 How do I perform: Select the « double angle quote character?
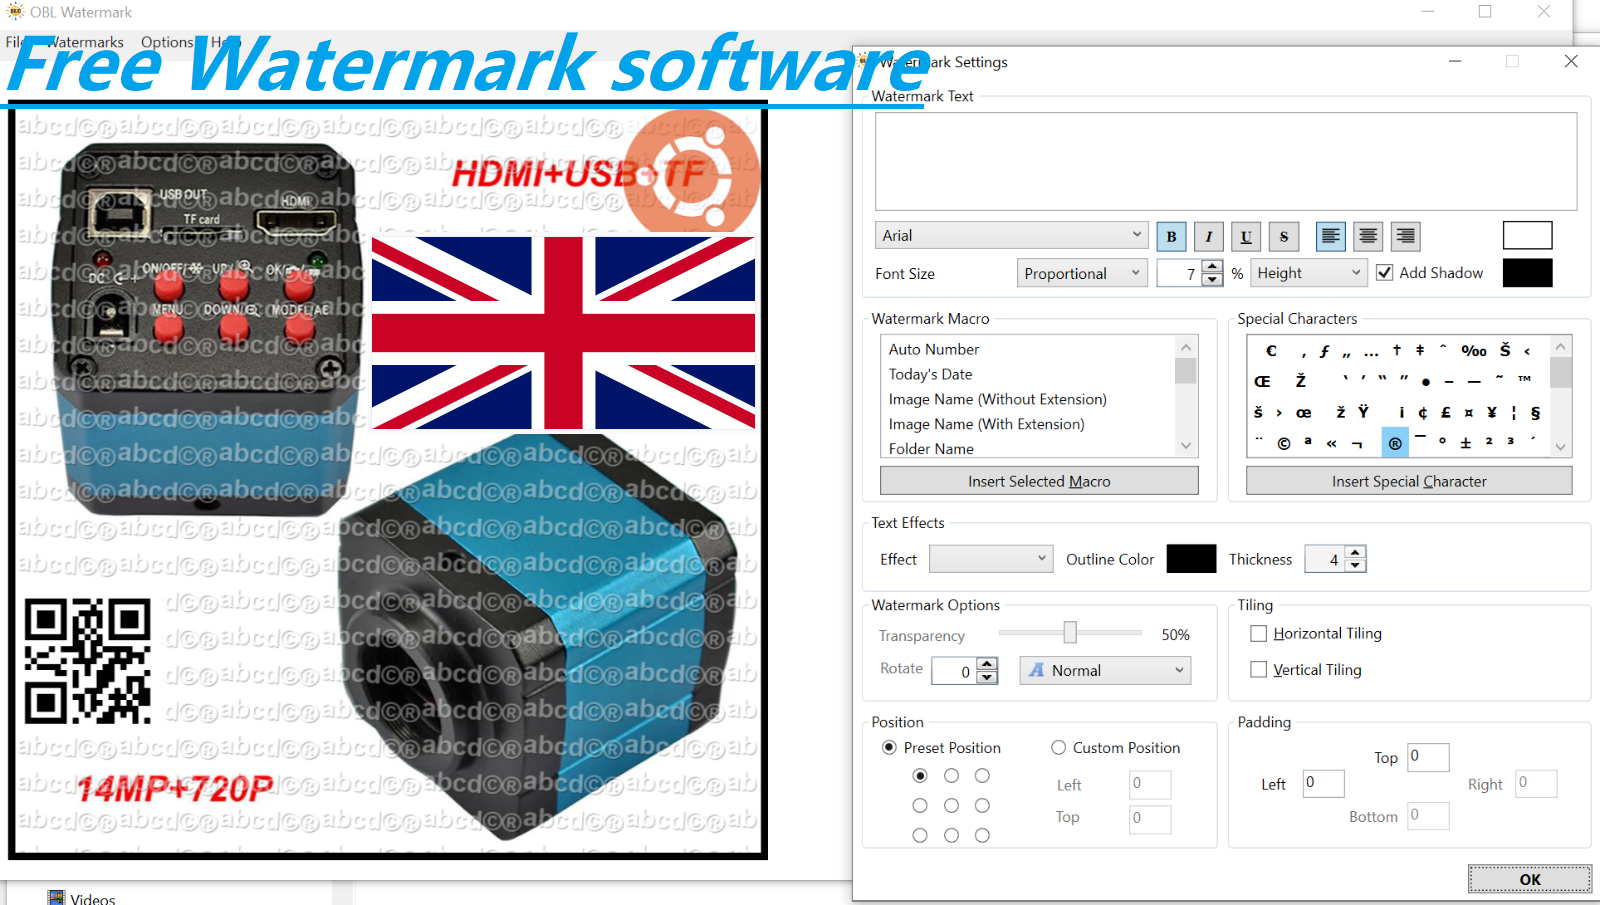coord(1332,443)
